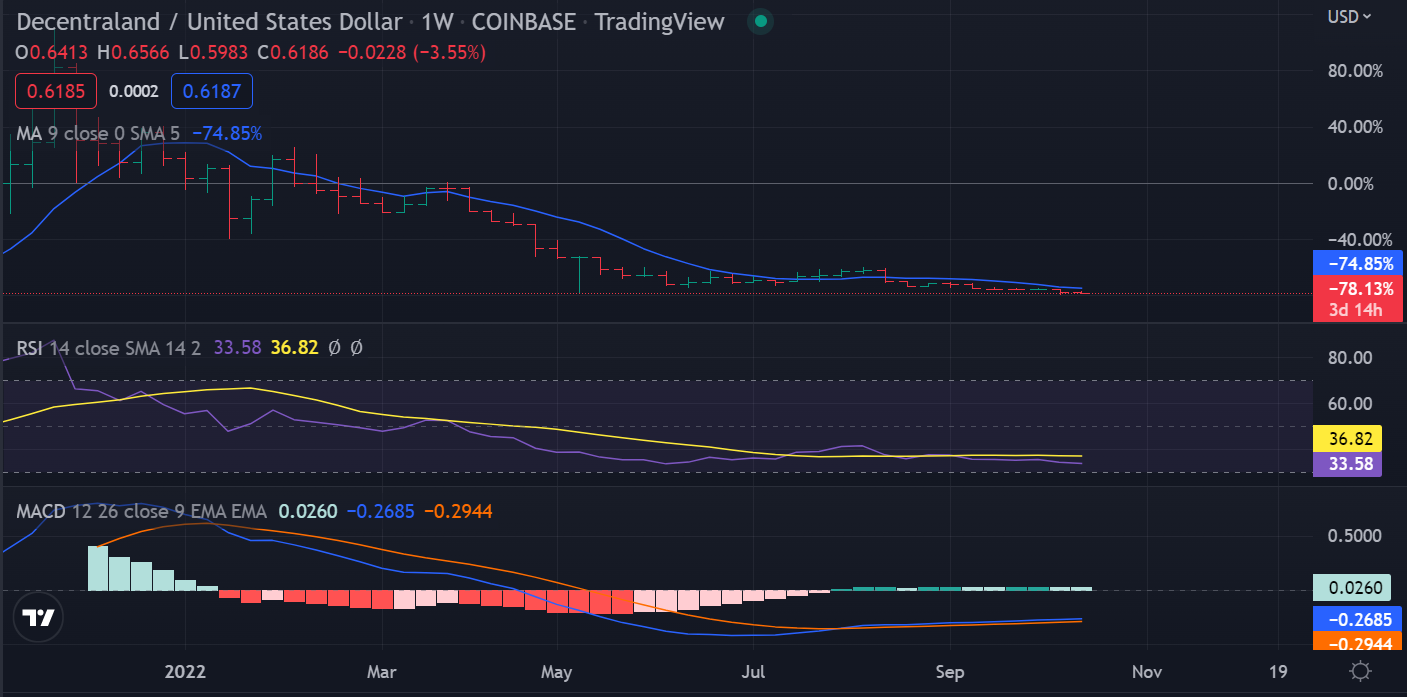The image size is (1407, 697).
Task: Click the orange signal value -0.2944 in legend
Action: 458,512
